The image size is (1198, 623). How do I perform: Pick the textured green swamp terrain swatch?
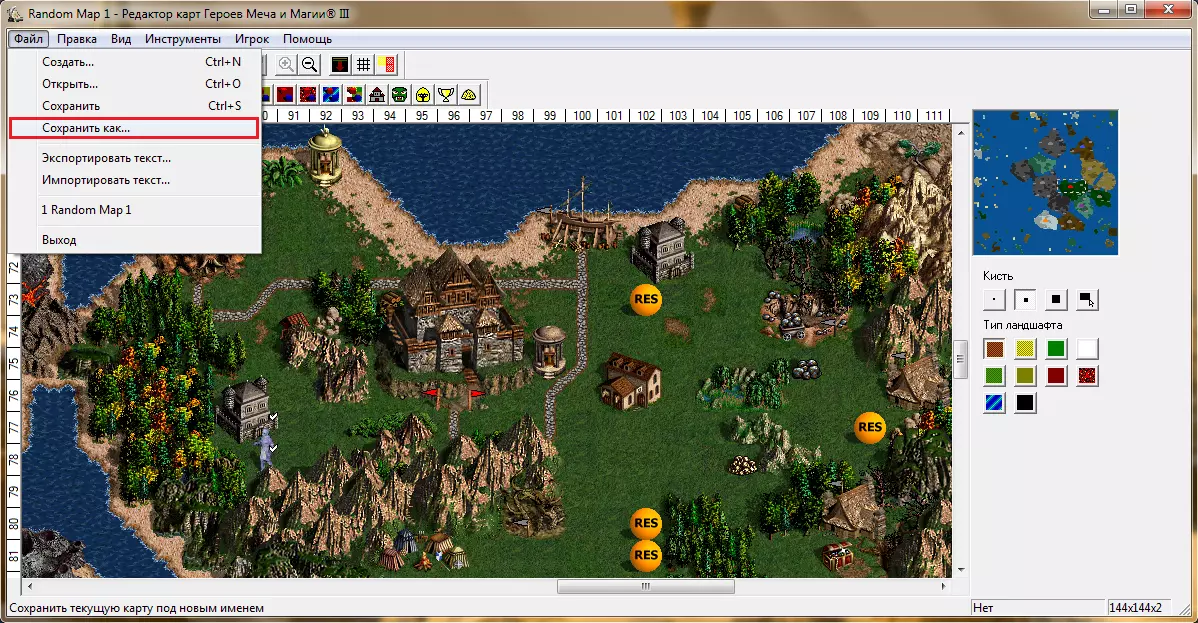[x=994, y=375]
